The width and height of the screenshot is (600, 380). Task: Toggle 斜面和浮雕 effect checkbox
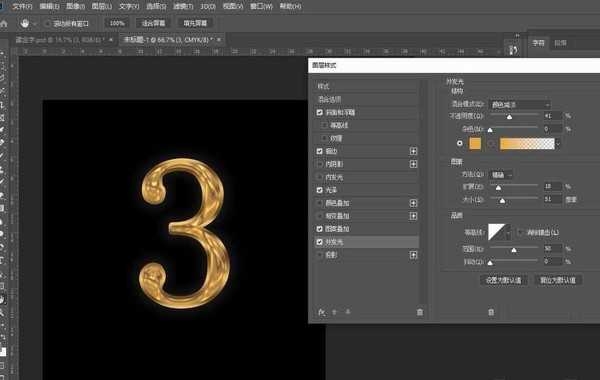(x=320, y=113)
